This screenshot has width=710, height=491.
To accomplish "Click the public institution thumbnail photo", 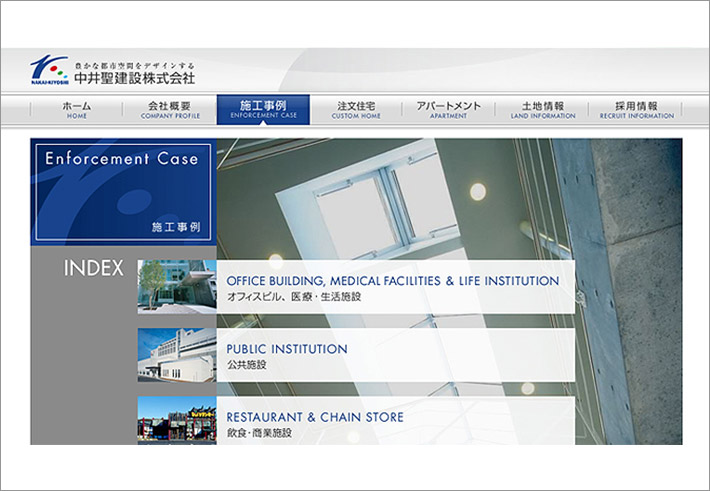I will pos(176,355).
